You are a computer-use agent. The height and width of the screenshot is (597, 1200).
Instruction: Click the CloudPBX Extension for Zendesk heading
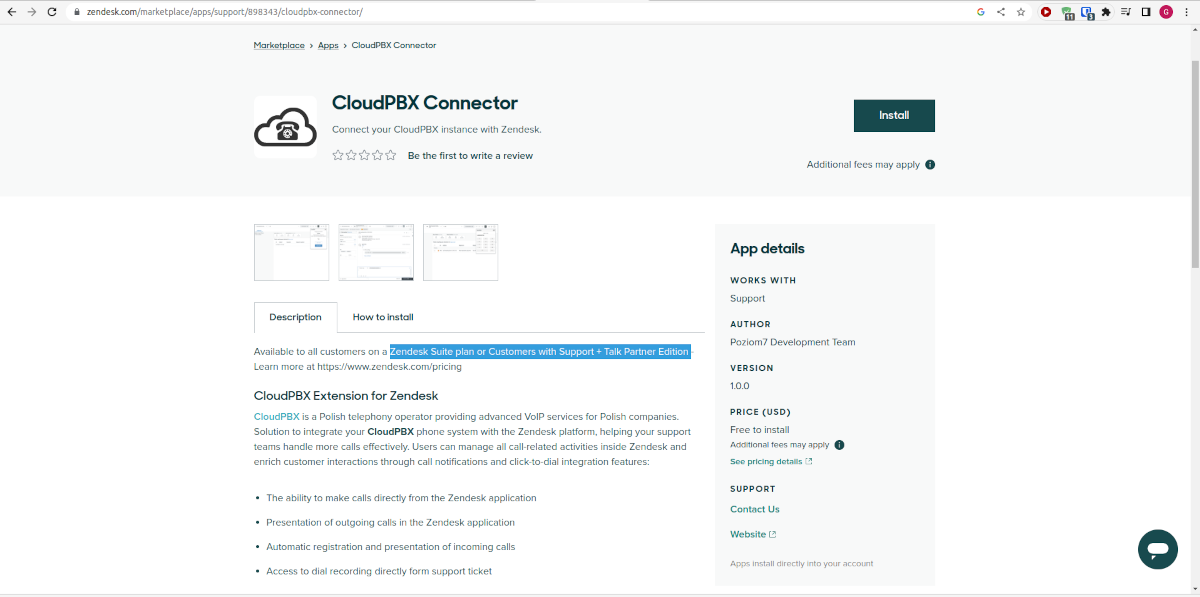(x=346, y=396)
